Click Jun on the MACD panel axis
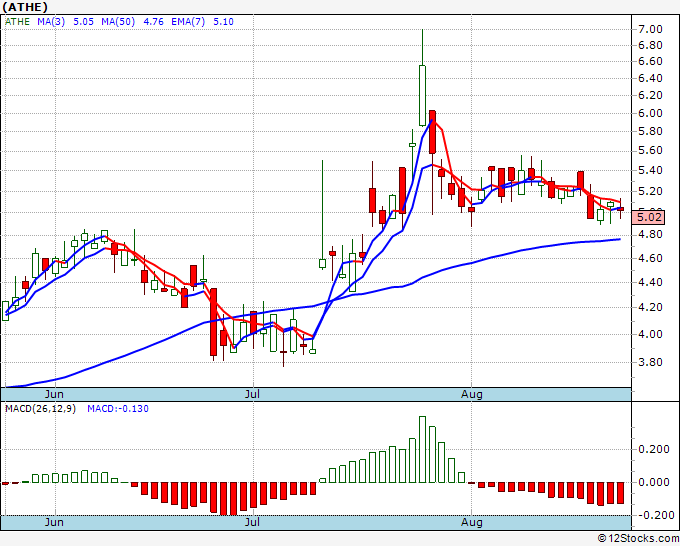This screenshot has height=546, width=680. (54, 522)
